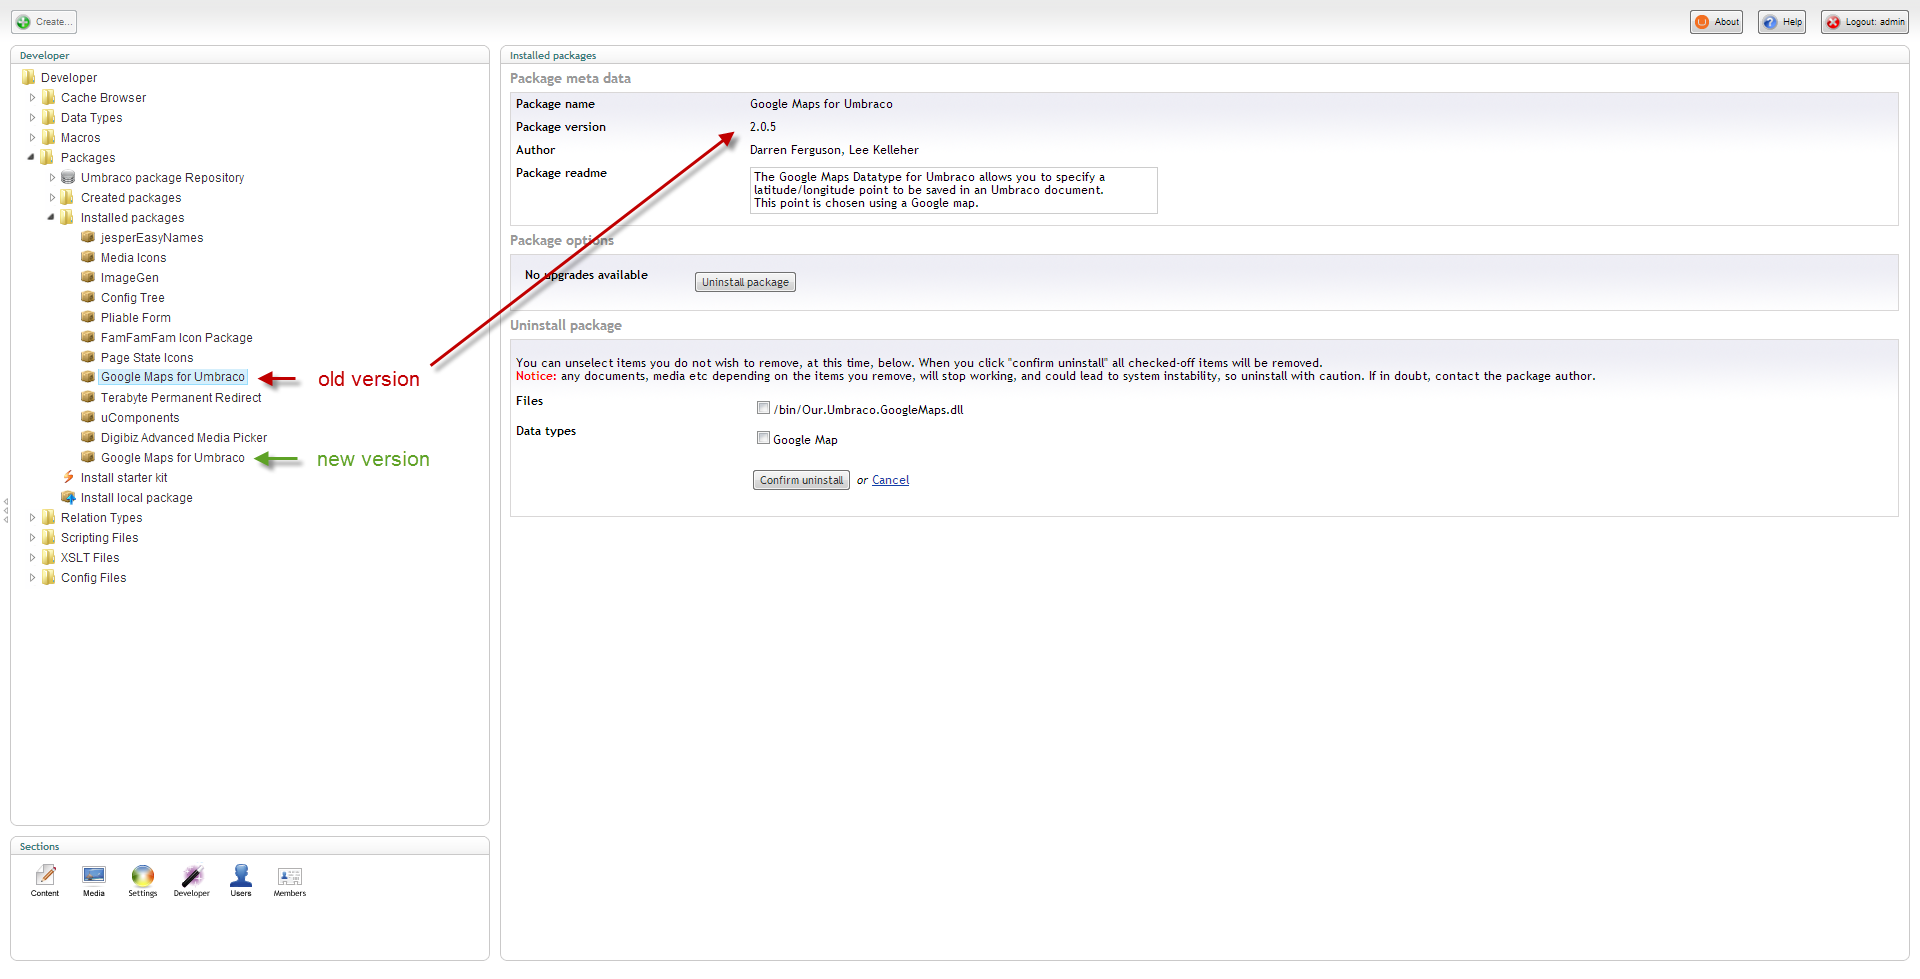
Task: Select Terabyte Permanent Redirect package
Action: 180,398
